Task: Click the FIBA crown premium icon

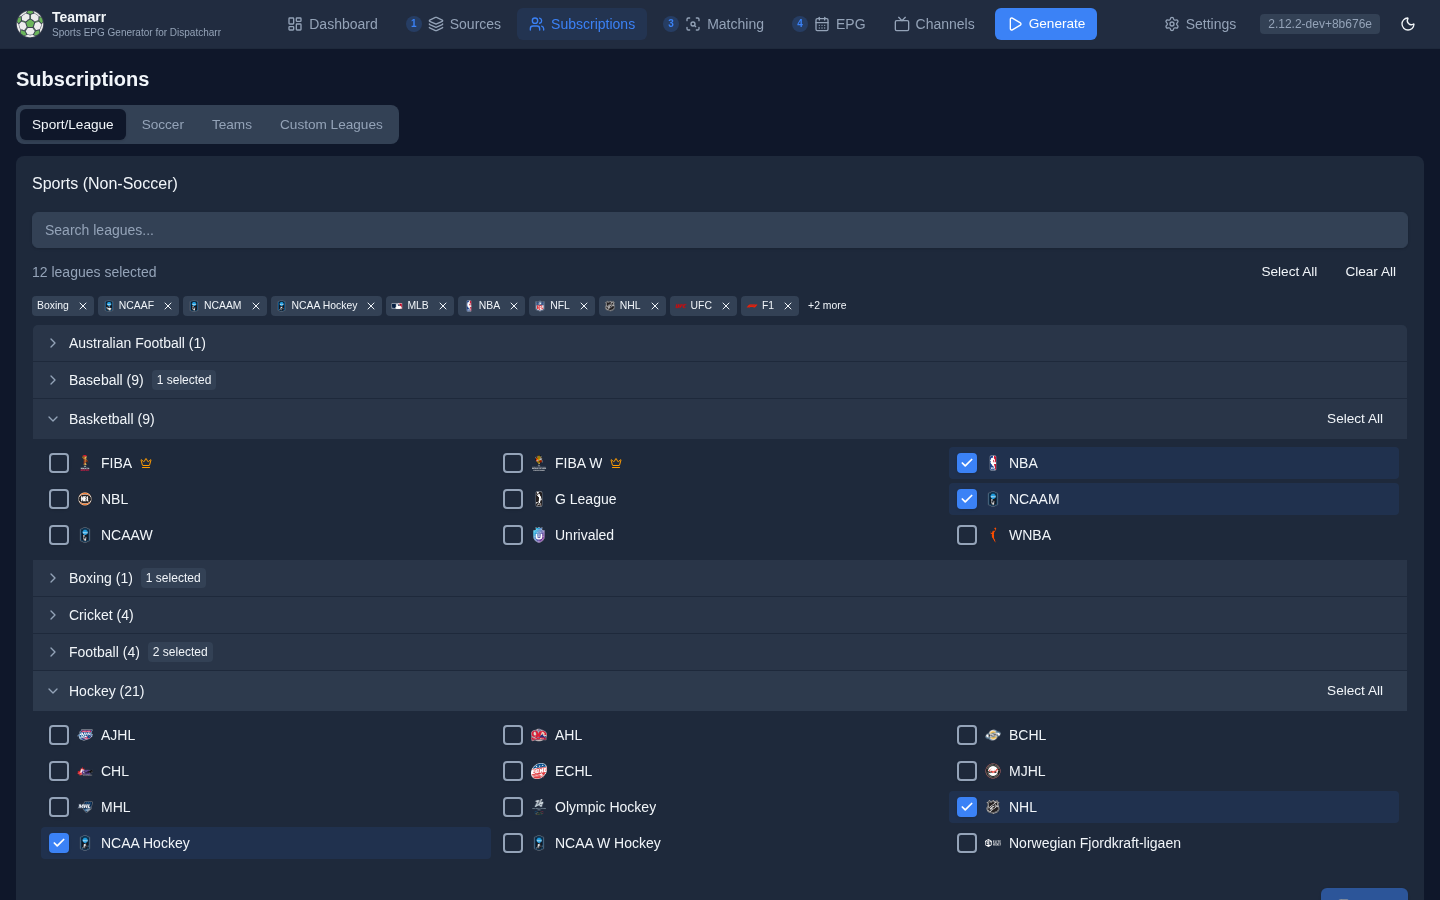Action: pos(146,463)
